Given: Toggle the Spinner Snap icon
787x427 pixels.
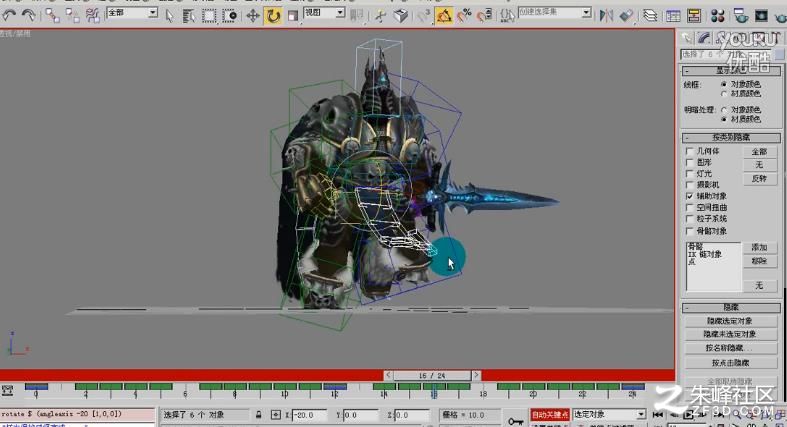Looking at the screenshot, I should (x=484, y=16).
